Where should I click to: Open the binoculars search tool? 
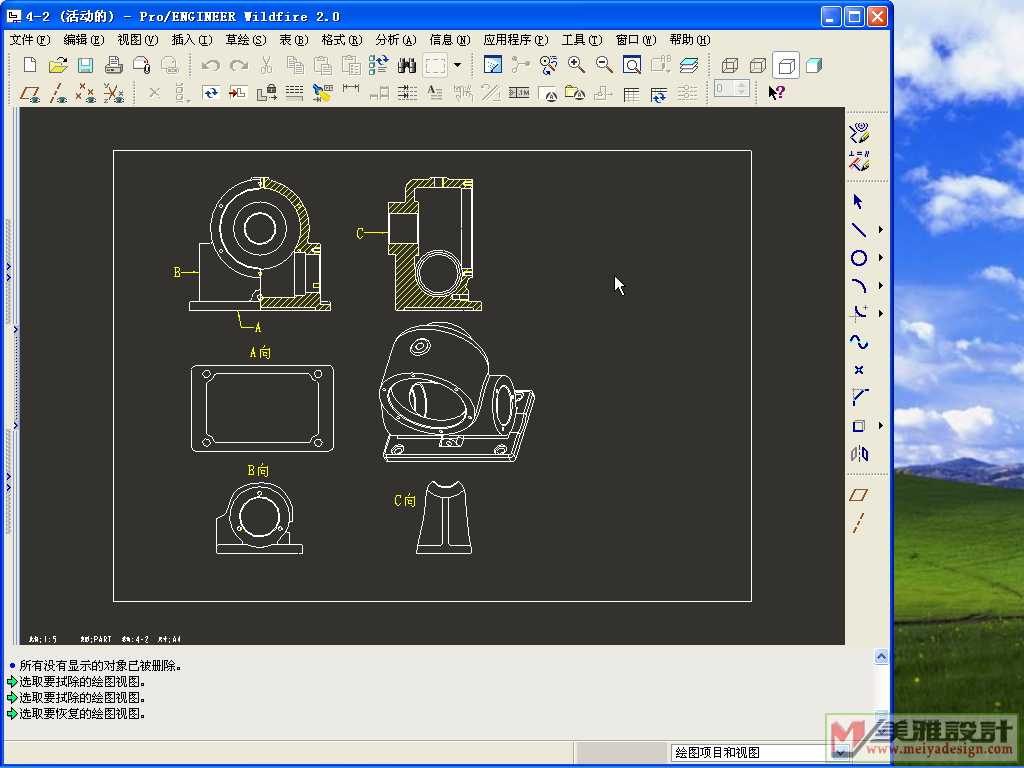(x=407, y=65)
